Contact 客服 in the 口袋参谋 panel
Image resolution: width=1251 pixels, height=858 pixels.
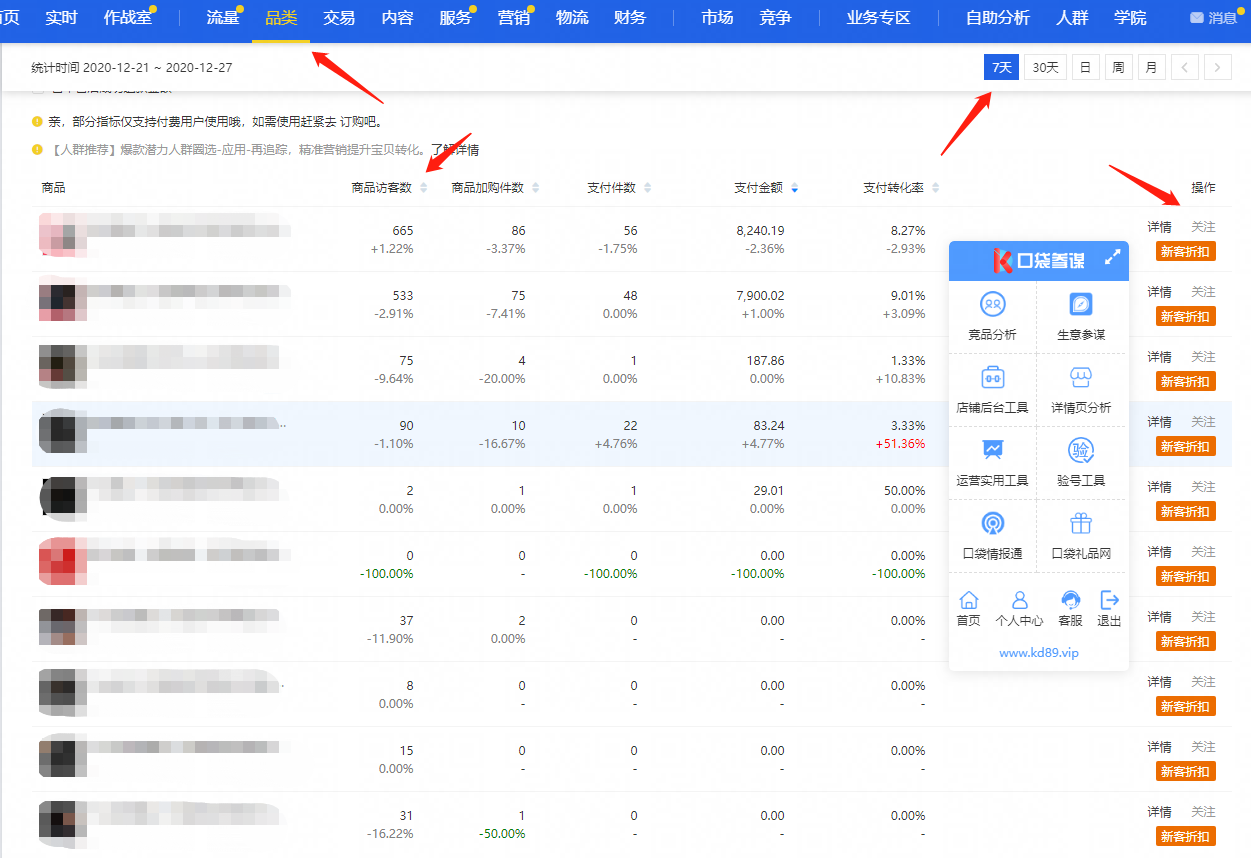pos(1070,608)
